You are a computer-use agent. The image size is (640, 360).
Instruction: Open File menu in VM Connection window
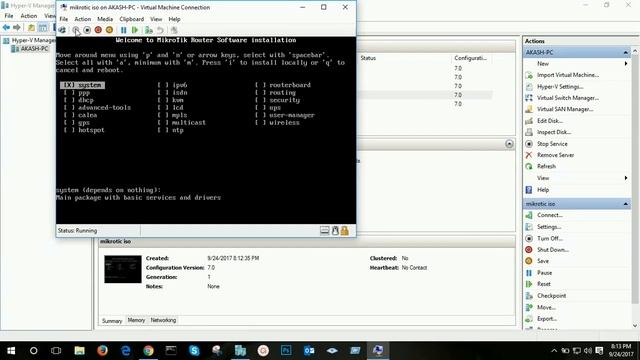pyautogui.click(x=64, y=19)
